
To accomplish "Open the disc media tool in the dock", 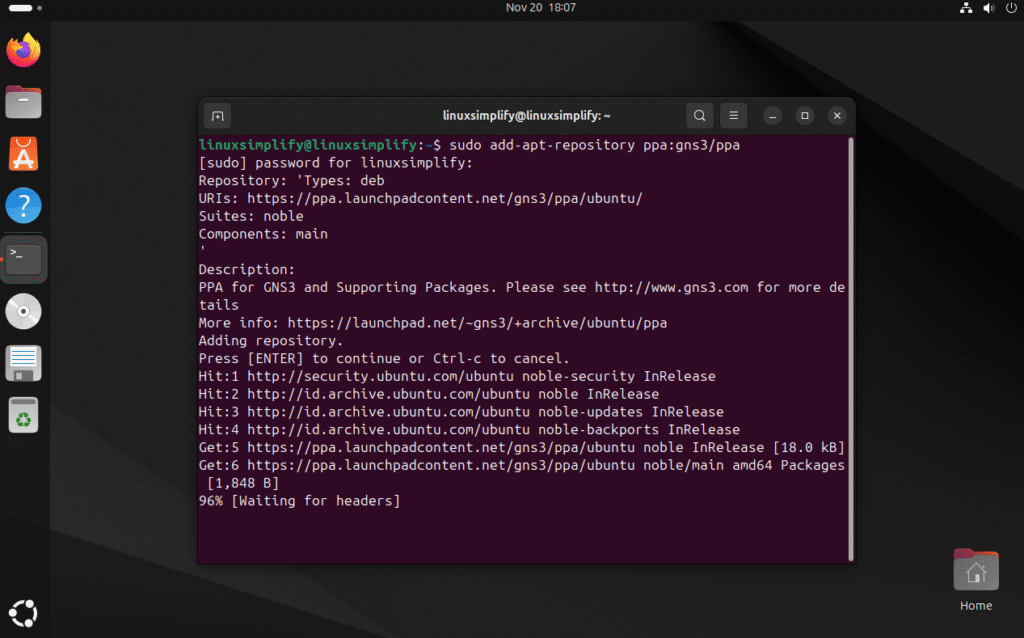I will coord(23,310).
